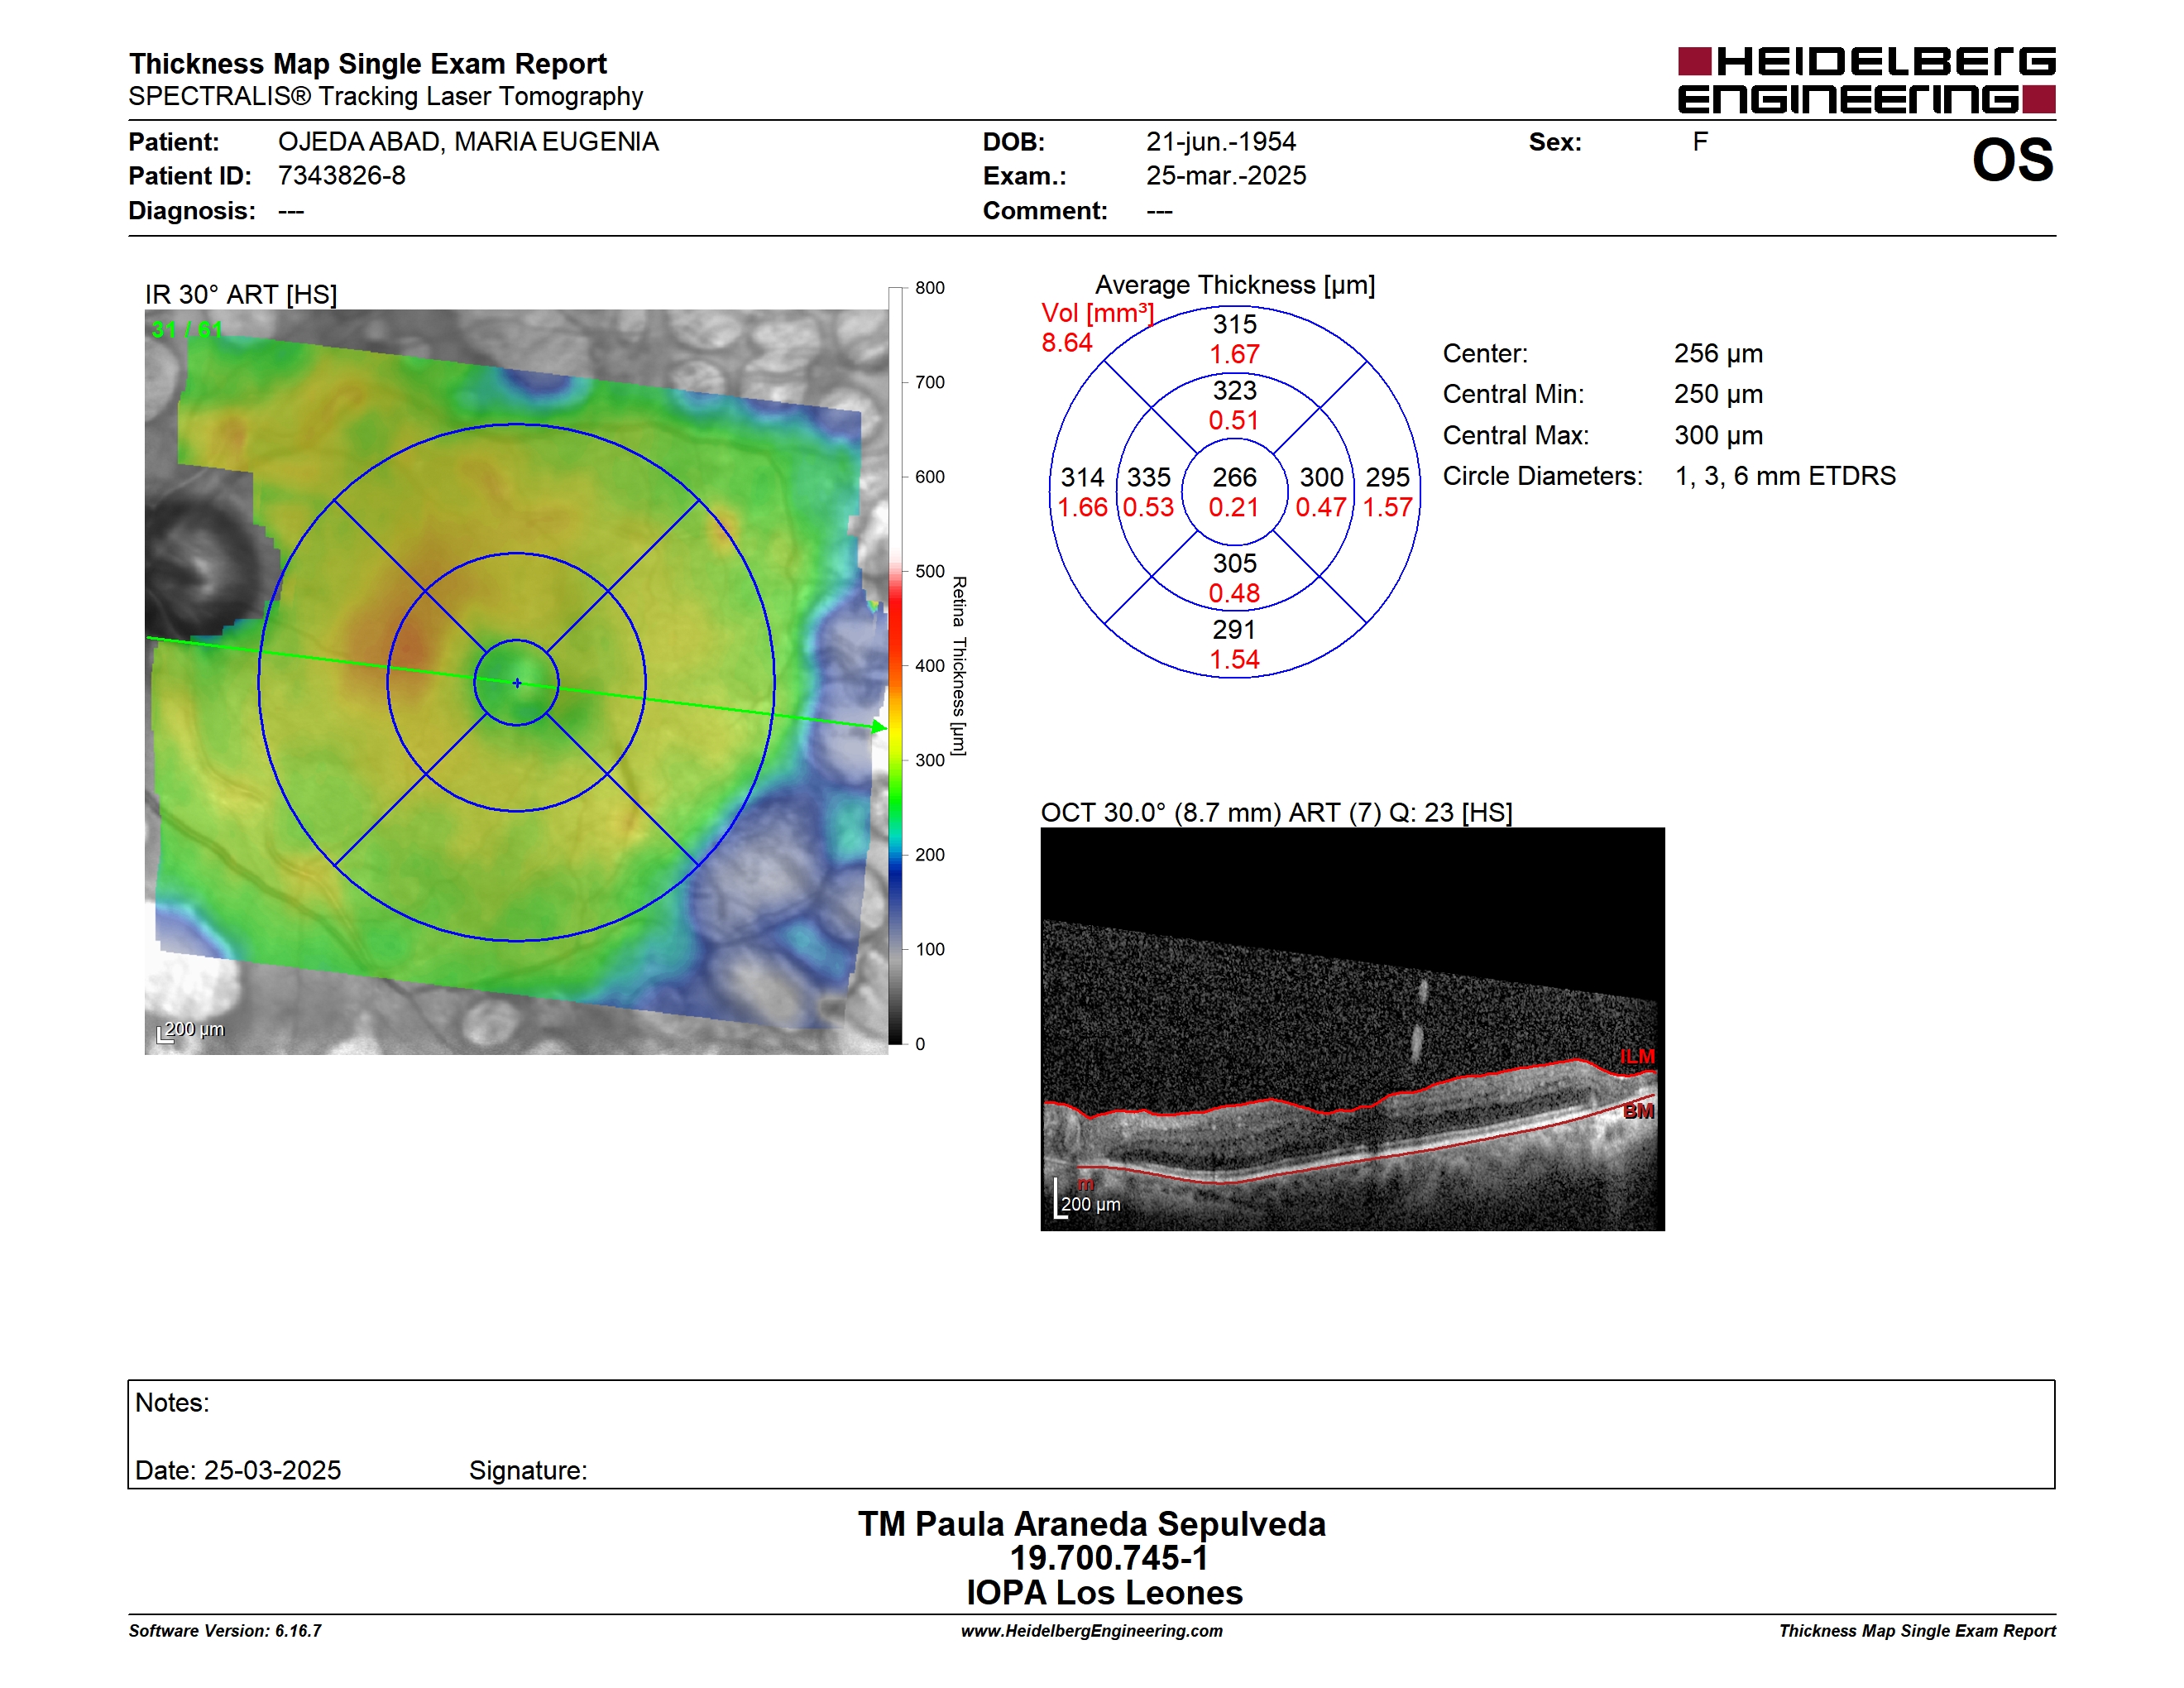The image size is (2184, 1688).
Task: Click the retina thickness color scale bar
Action: [896, 666]
